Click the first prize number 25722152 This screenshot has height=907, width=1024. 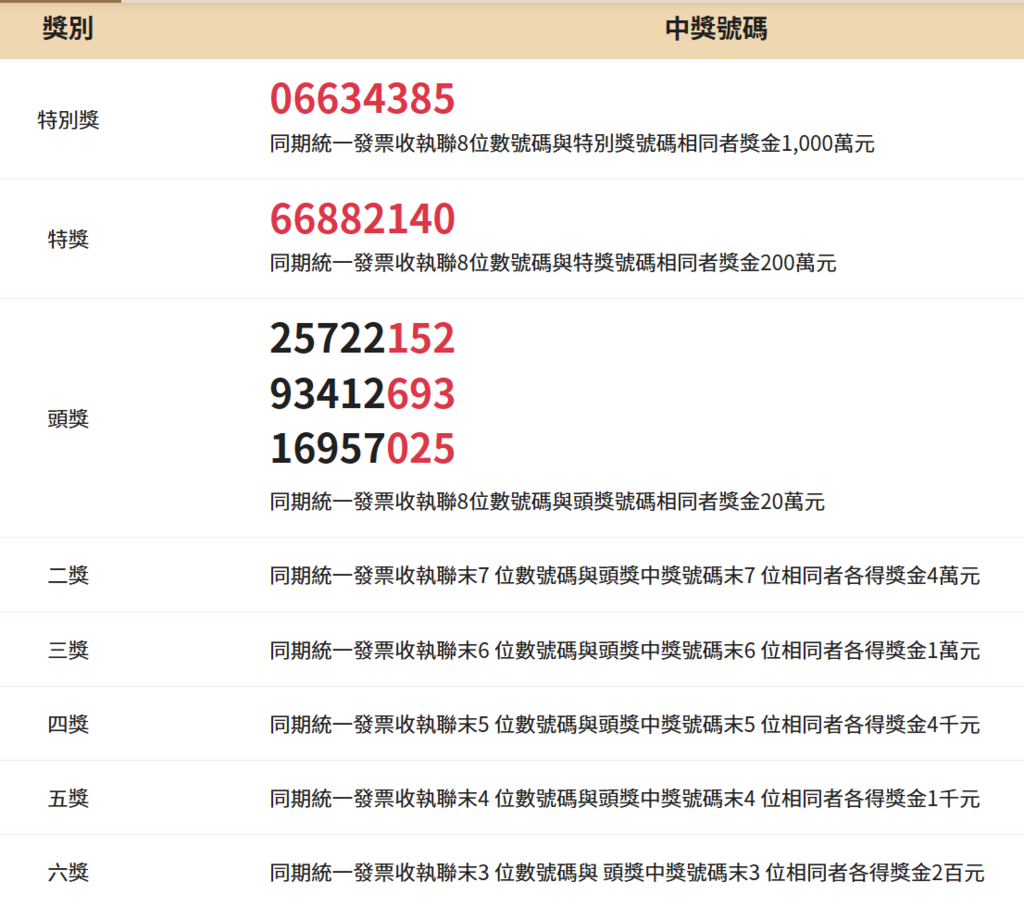pyautogui.click(x=362, y=338)
